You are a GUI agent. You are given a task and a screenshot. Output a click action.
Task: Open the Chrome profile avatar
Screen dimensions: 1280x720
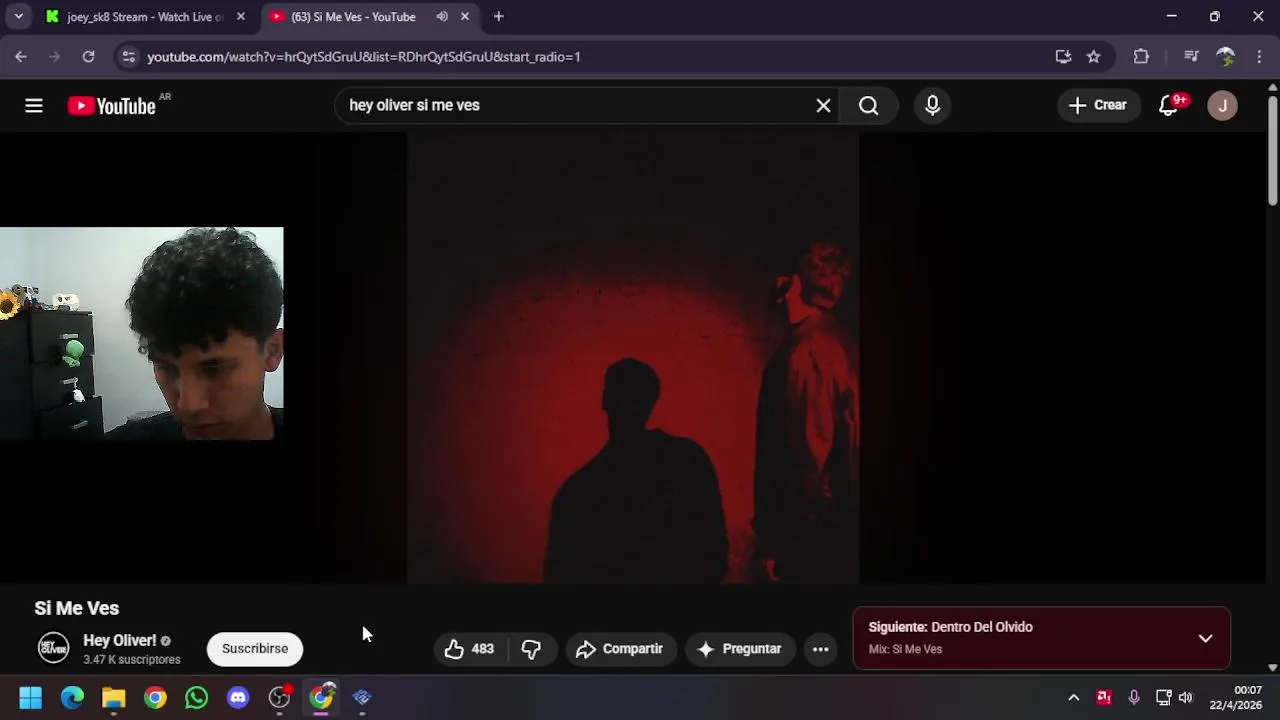tap(1225, 57)
